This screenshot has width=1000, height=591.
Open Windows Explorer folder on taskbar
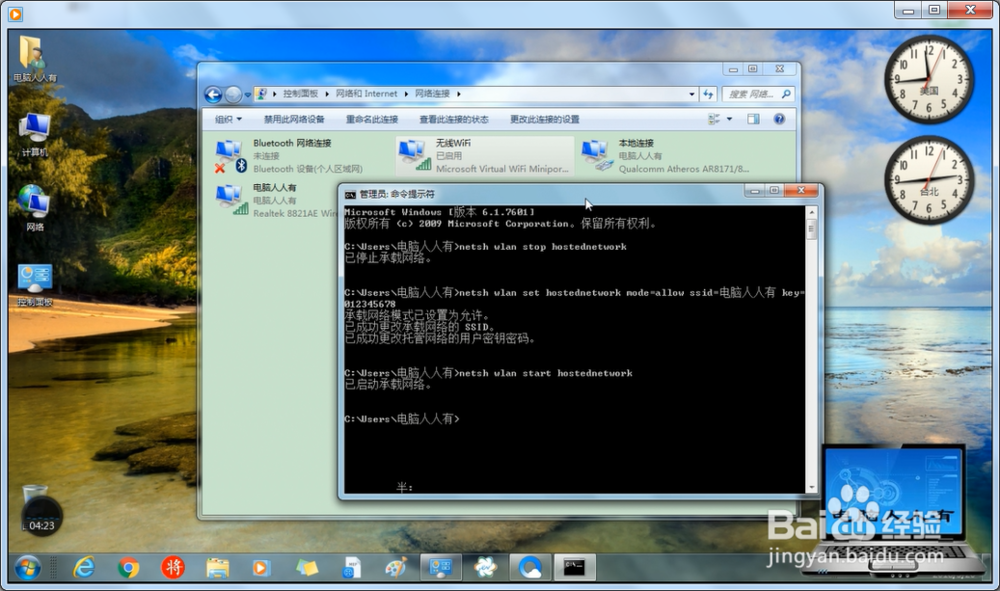(x=217, y=567)
